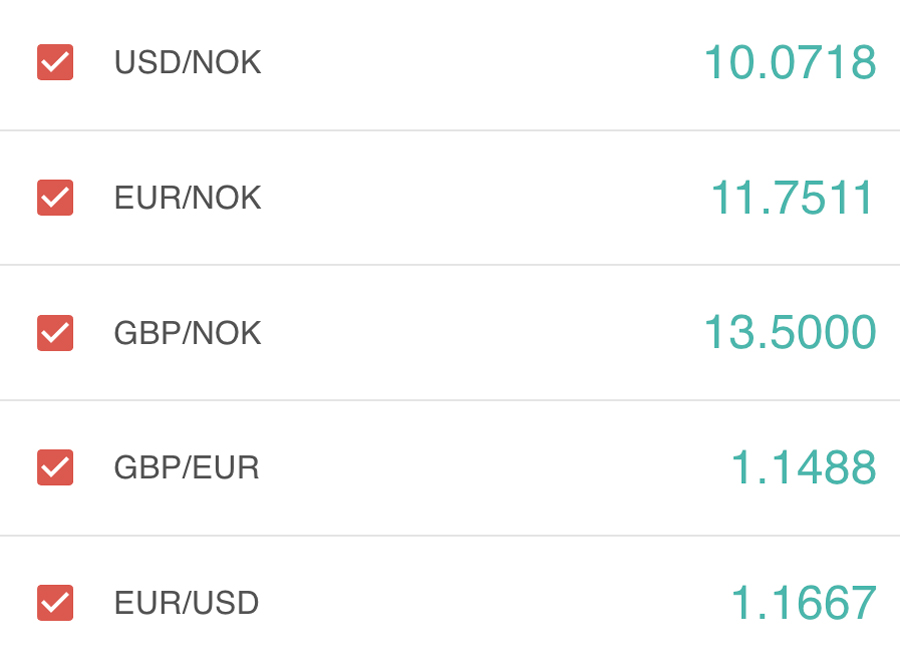Toggle the EUR/NOK checkbox off
Screen dimensions: 900x658
click(55, 198)
